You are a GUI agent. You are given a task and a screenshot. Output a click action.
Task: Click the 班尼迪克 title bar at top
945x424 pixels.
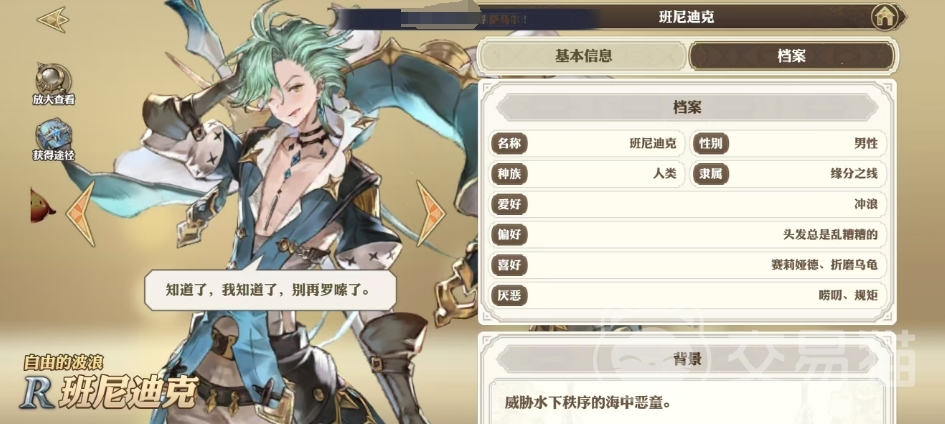point(686,17)
